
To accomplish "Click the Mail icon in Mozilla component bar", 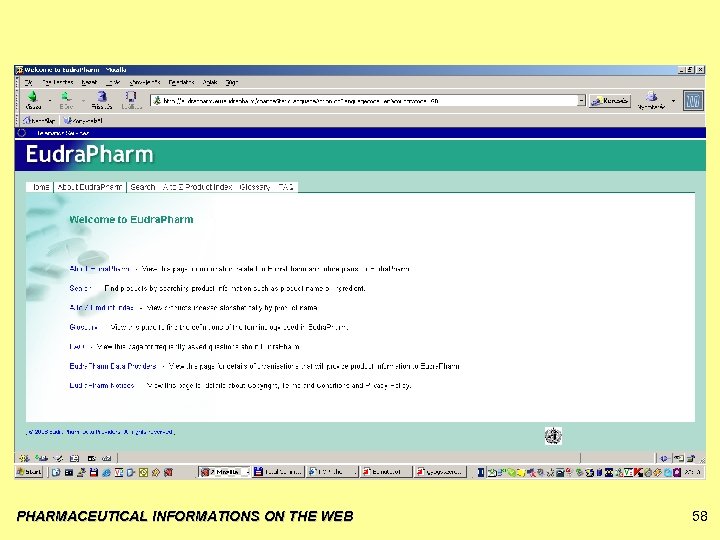I will 42,458.
